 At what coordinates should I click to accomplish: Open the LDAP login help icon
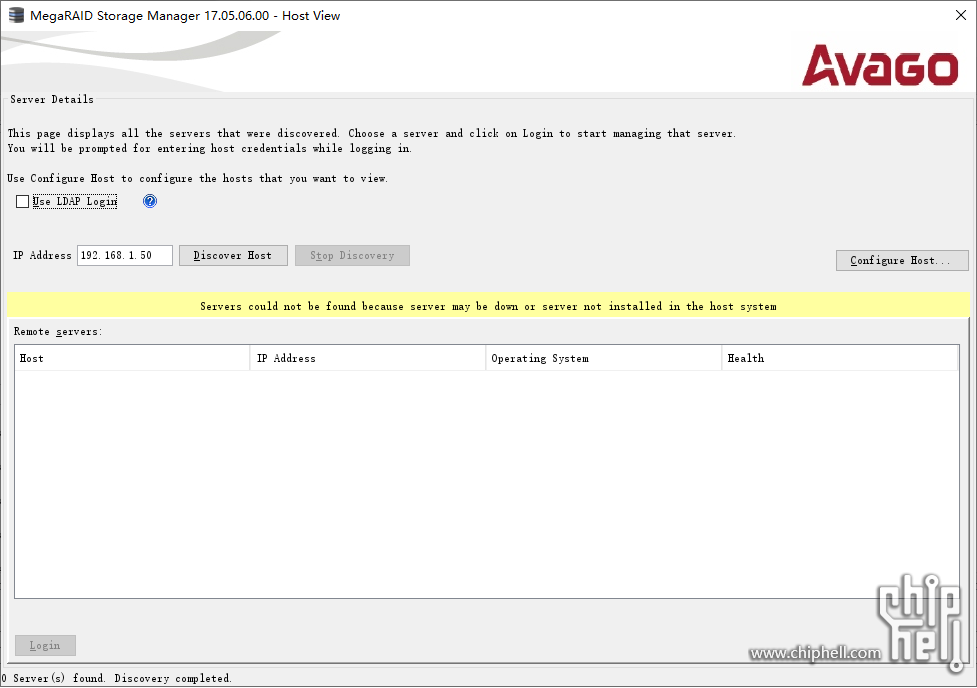[x=150, y=201]
